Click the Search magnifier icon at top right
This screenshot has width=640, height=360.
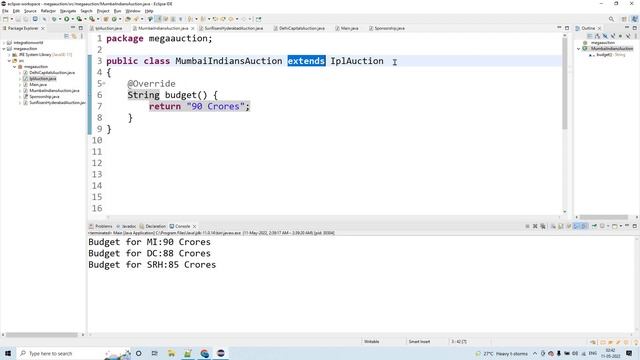point(611,19)
